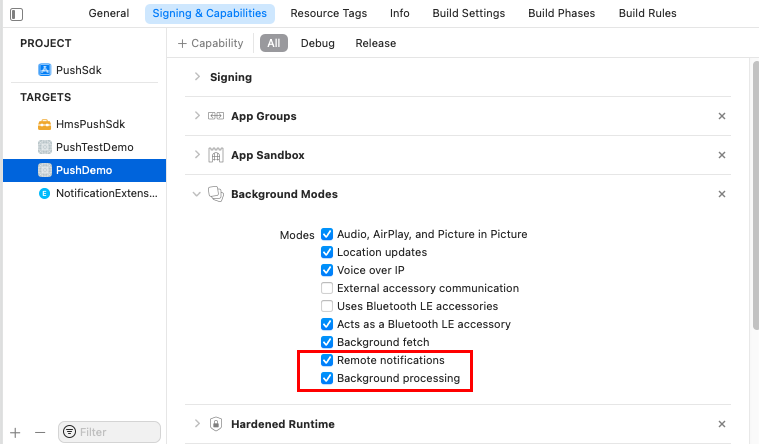This screenshot has width=759, height=444.
Task: Remove the Hardened Runtime capability
Action: [x=722, y=424]
